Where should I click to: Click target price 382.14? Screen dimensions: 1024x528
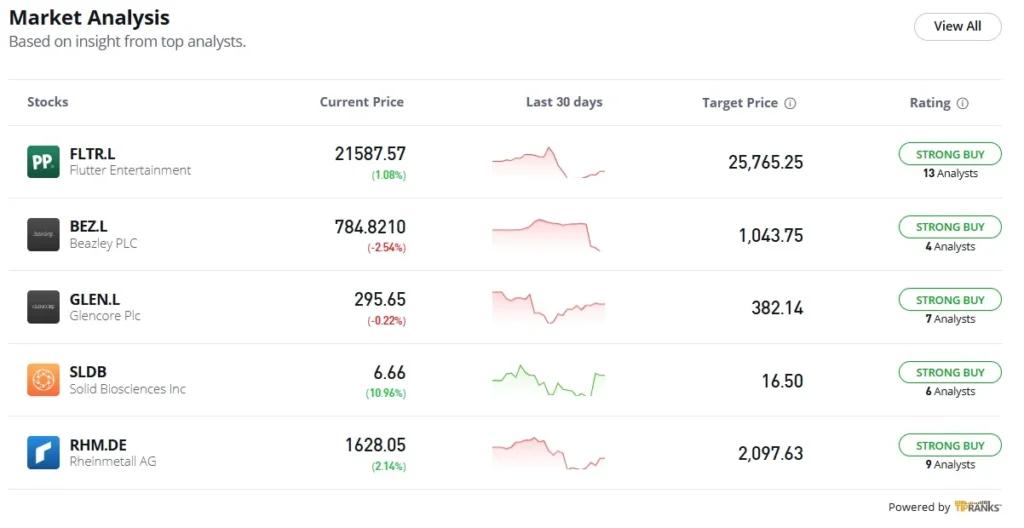pyautogui.click(x=778, y=308)
